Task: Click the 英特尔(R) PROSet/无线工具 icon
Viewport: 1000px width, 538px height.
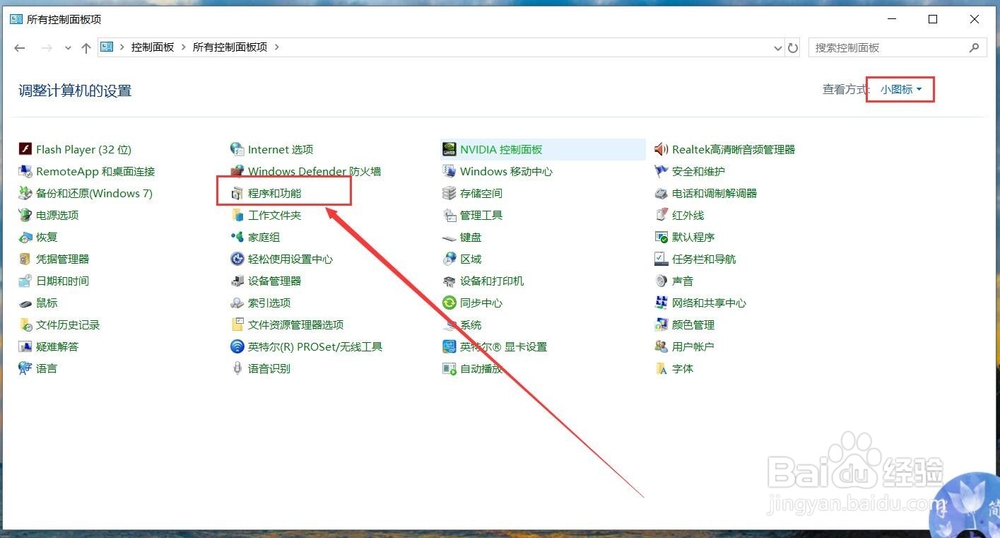Action: coord(237,347)
